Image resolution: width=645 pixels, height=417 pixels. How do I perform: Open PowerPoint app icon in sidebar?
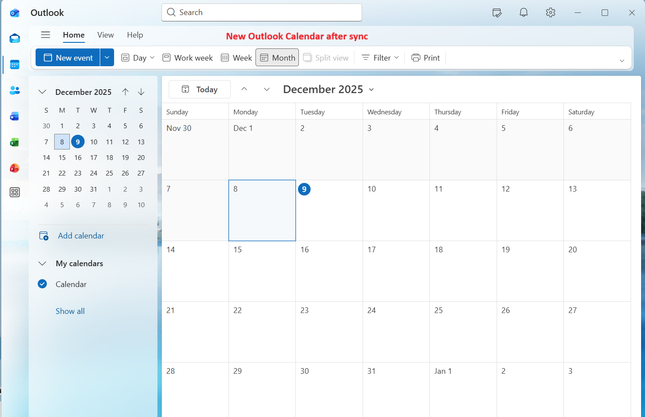click(15, 168)
